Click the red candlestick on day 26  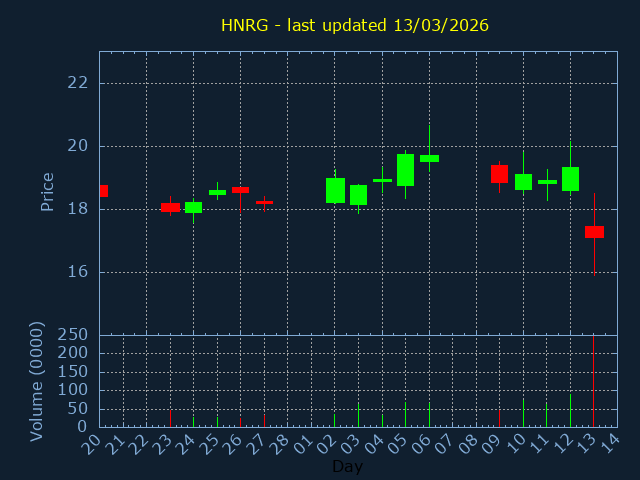click(240, 189)
